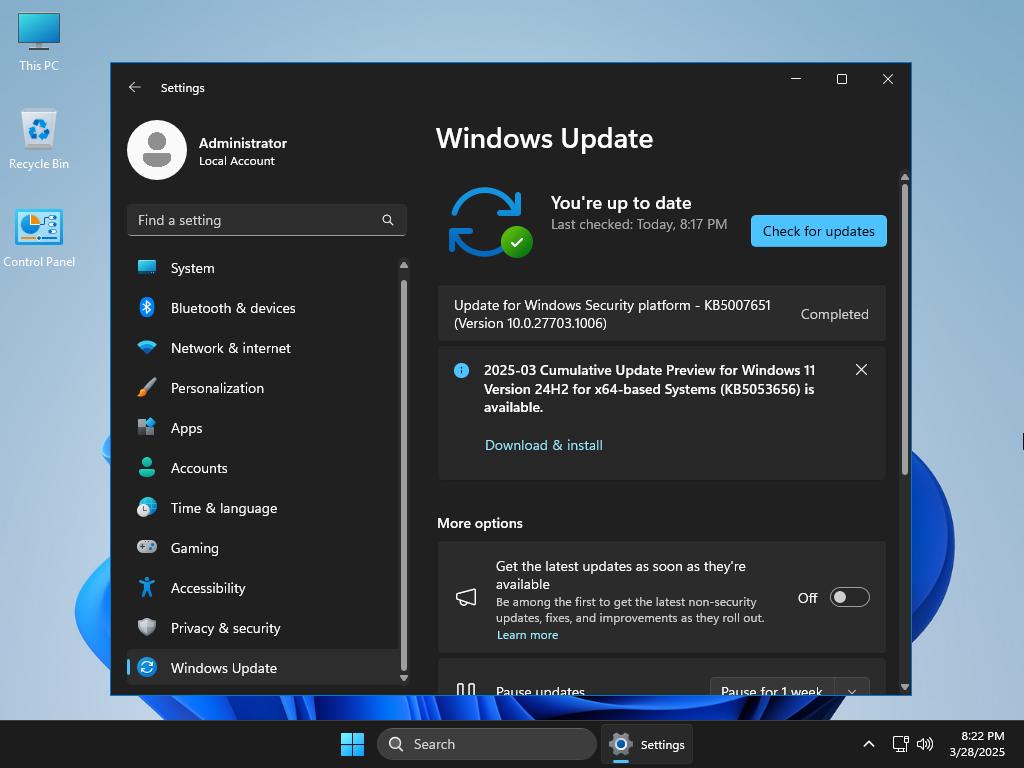This screenshot has height=768, width=1024.
Task: Click the info icon beside cumulative update notice
Action: point(461,370)
